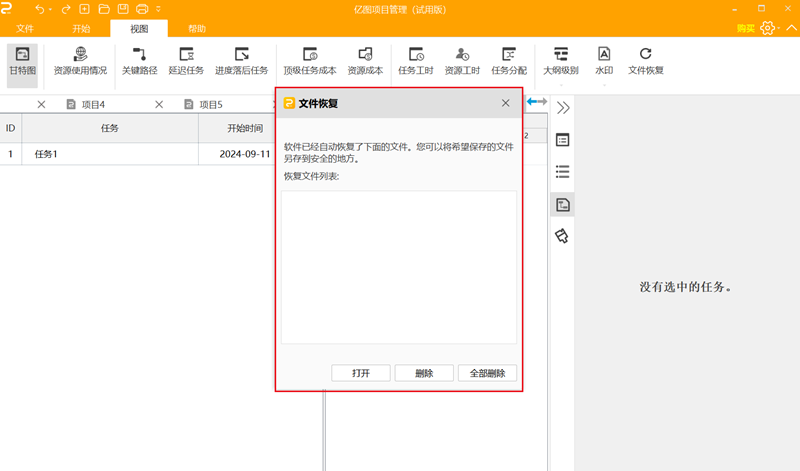Open 资源使用情况 resource usage view
This screenshot has height=471, width=800.
click(x=80, y=62)
